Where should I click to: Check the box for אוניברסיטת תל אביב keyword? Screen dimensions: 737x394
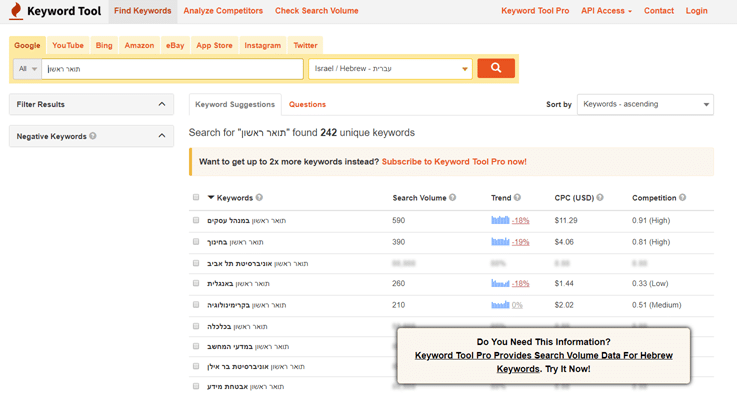coord(196,263)
